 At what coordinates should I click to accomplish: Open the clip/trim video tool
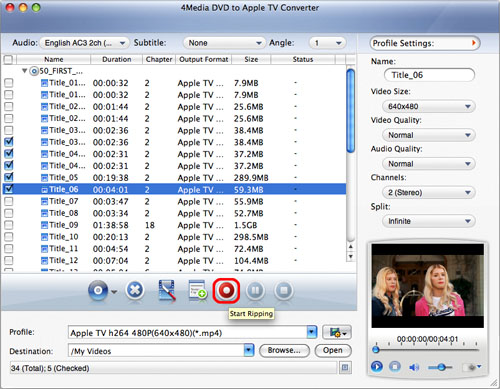point(167,291)
